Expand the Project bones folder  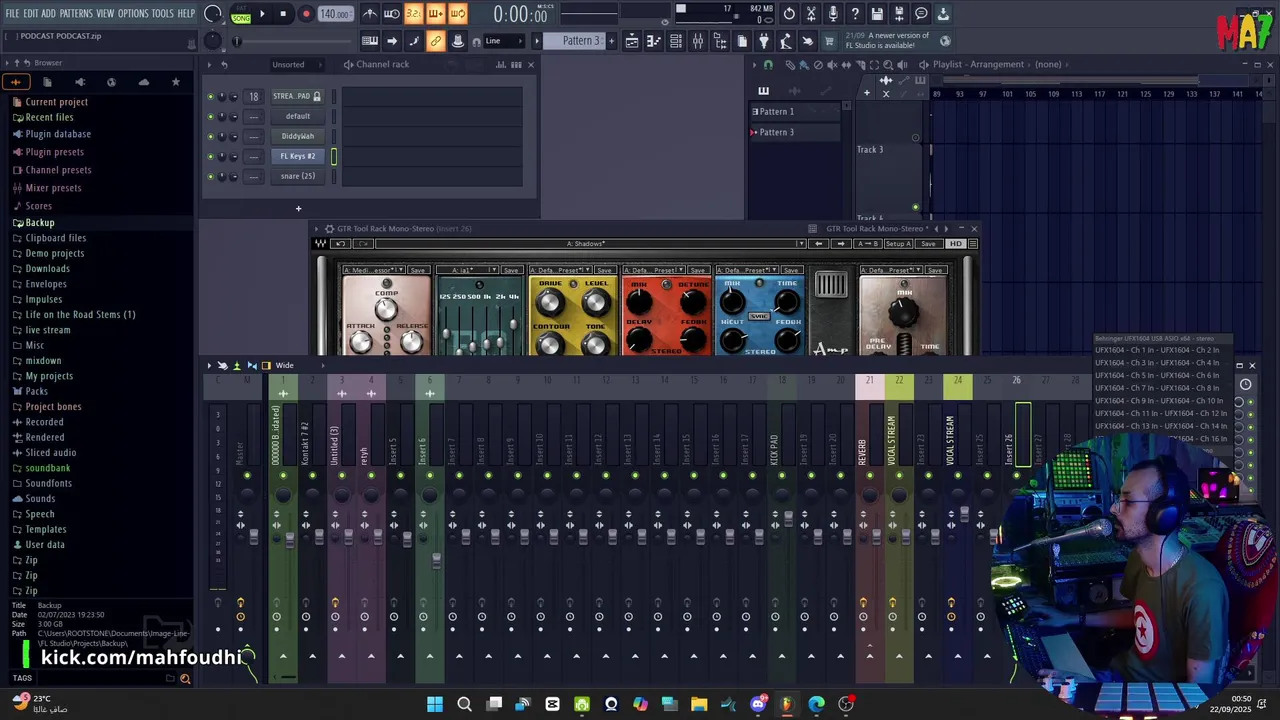[x=53, y=407]
